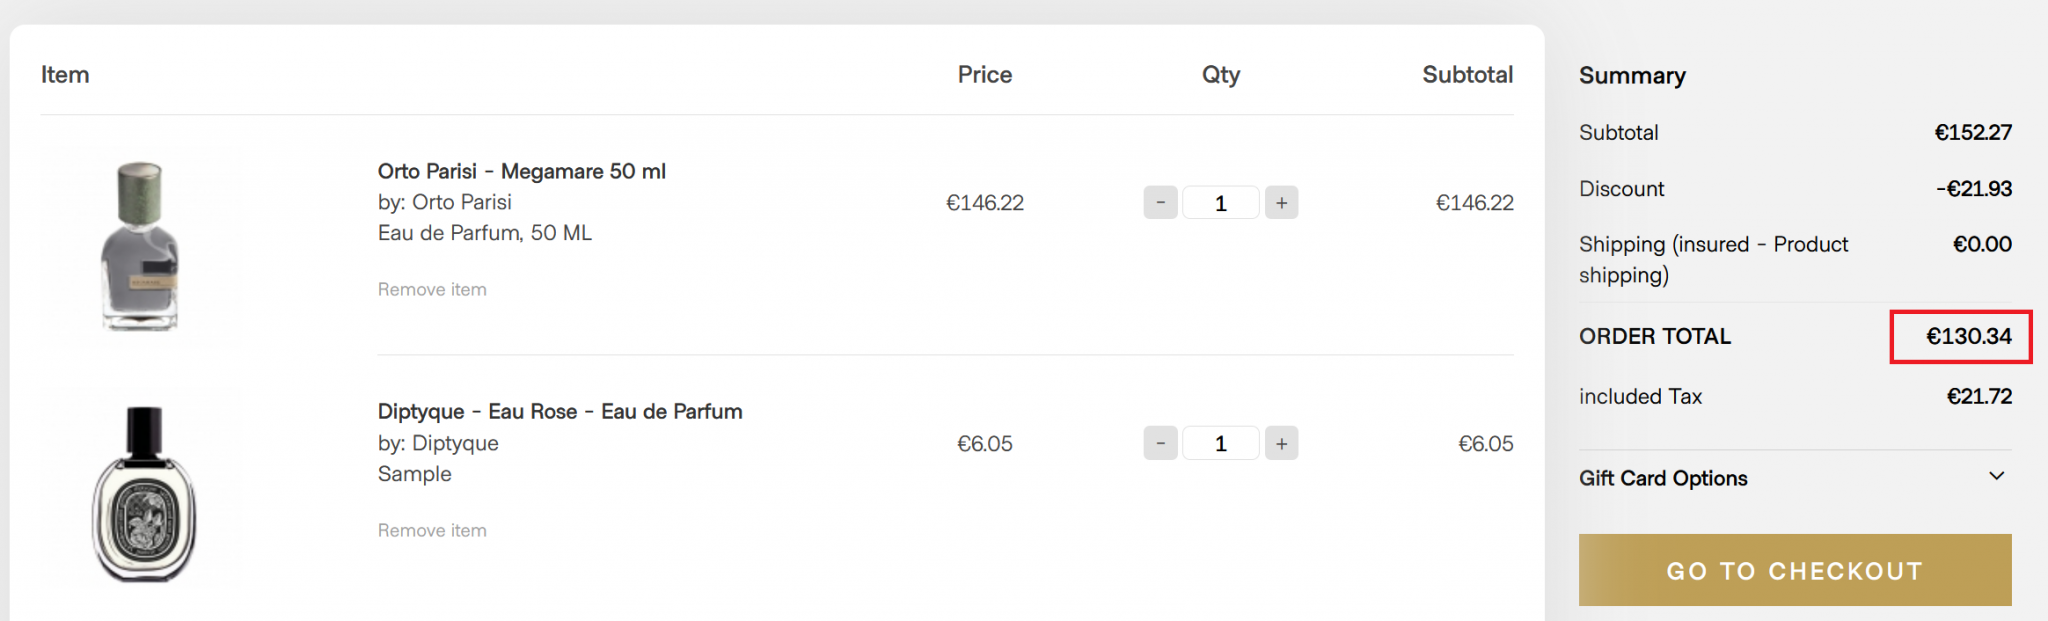Click the highlighted order total amount

[x=1968, y=336]
